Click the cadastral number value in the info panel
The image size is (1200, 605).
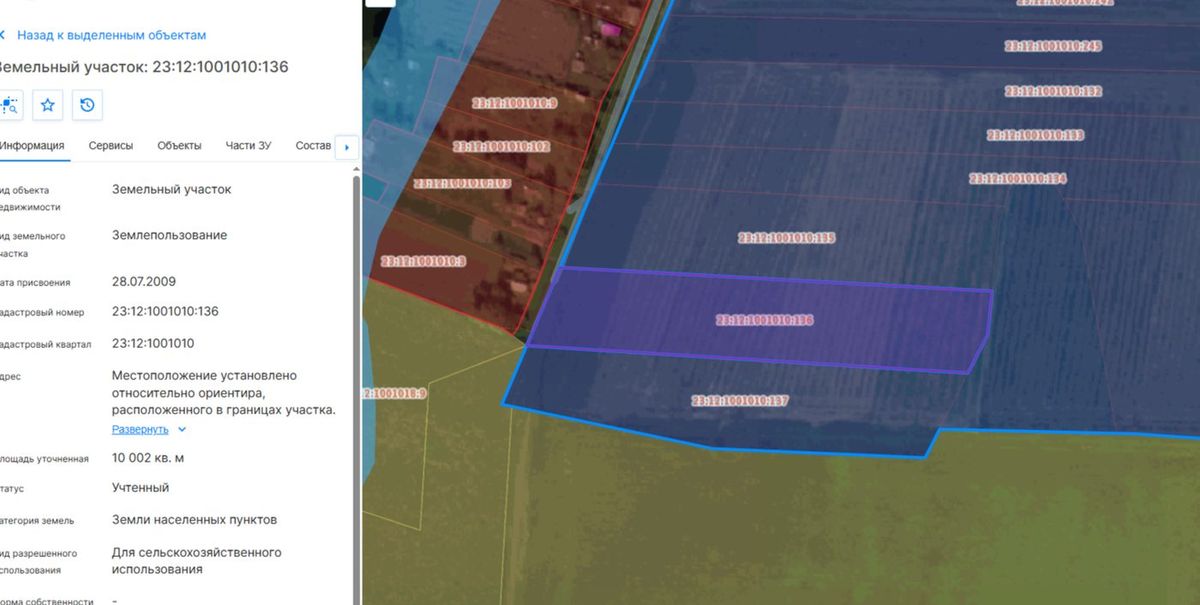pos(165,312)
